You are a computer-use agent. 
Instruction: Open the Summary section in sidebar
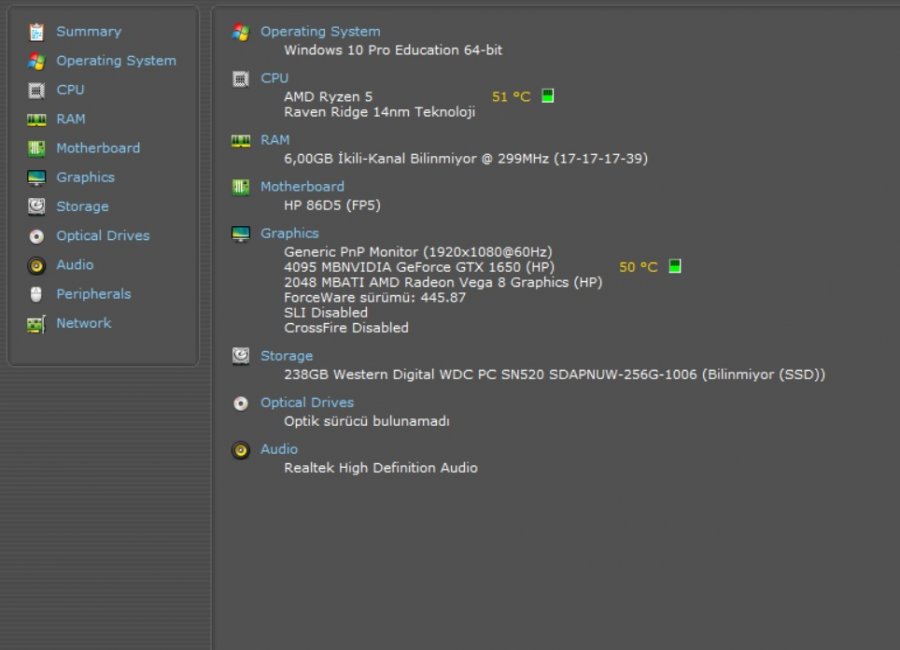(89, 32)
